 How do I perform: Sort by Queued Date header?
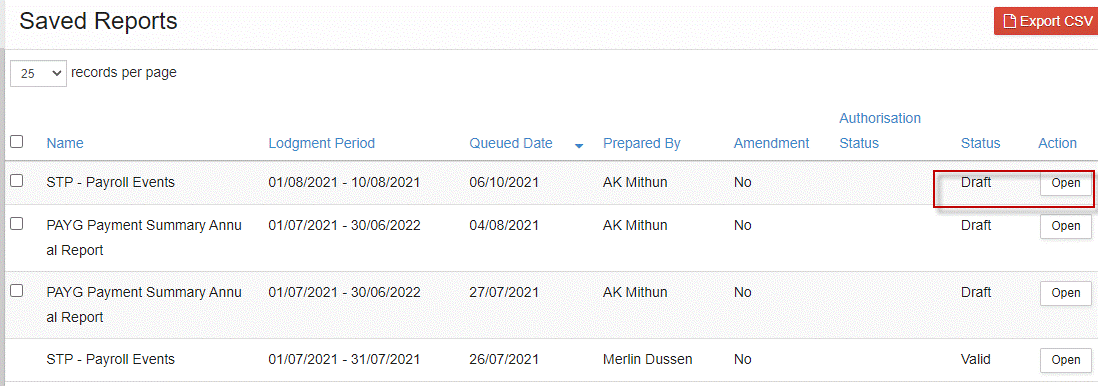click(x=510, y=143)
